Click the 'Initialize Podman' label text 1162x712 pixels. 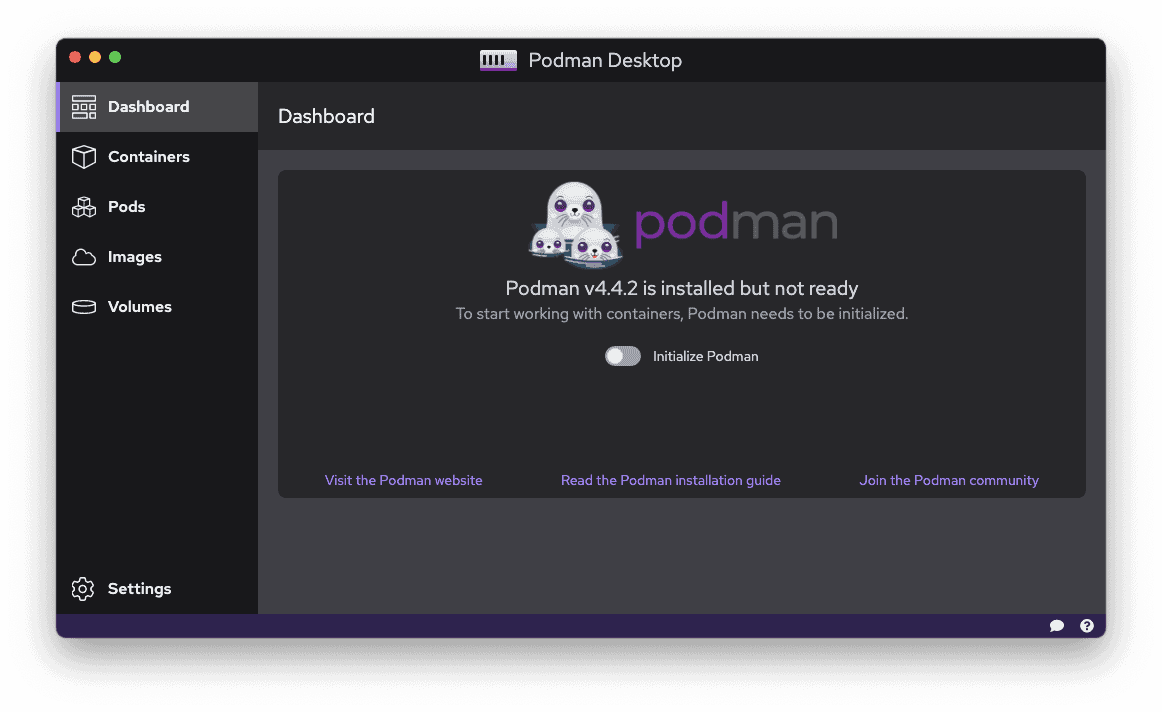tap(706, 356)
